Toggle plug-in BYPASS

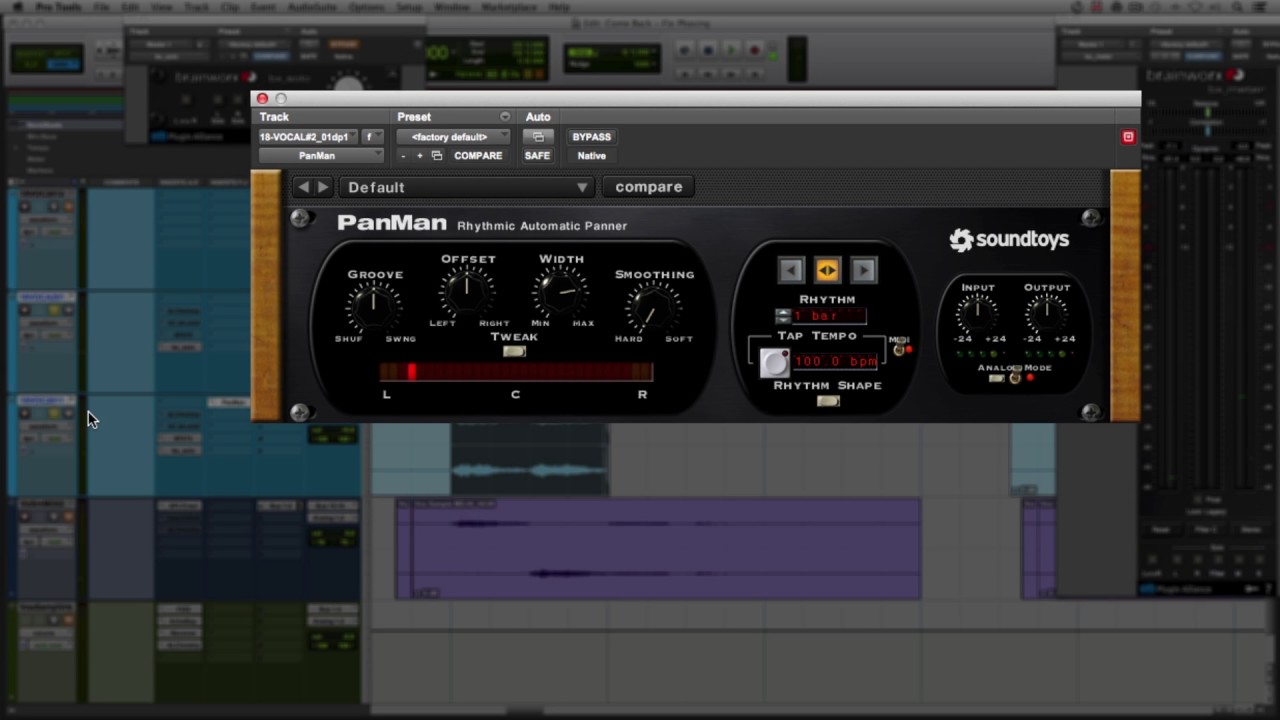coord(591,137)
